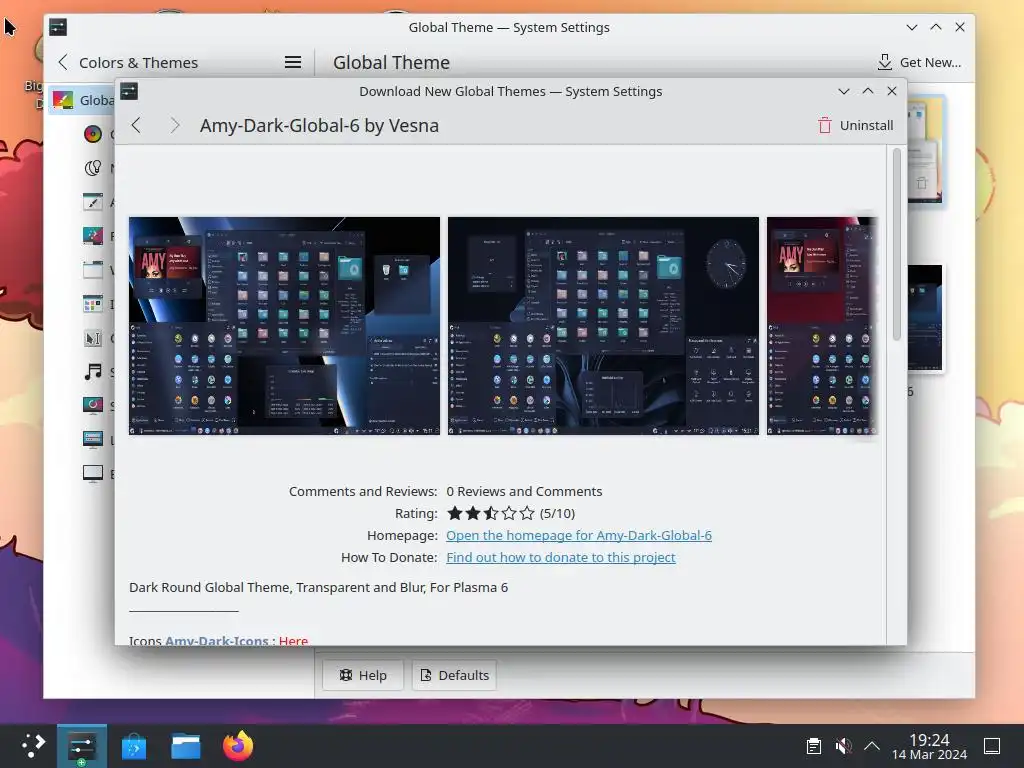Switch to System Settings taskbar entry

coord(82,746)
